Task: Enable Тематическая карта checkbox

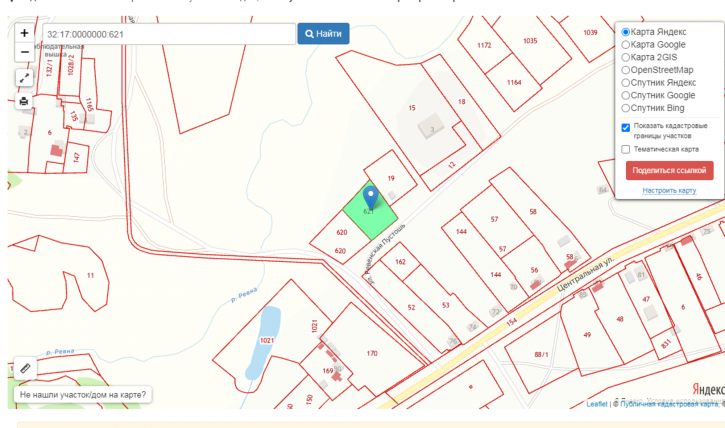Action: (x=626, y=149)
